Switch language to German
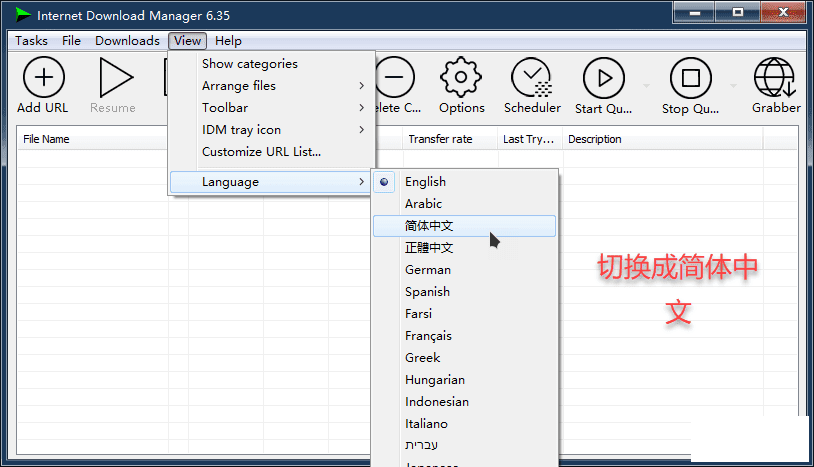Screen dimensions: 814x467 [x=465, y=270]
